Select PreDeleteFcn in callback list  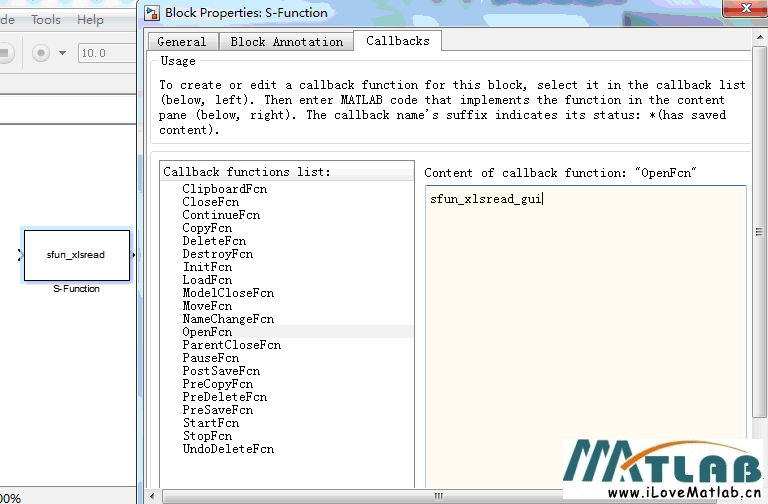point(225,397)
